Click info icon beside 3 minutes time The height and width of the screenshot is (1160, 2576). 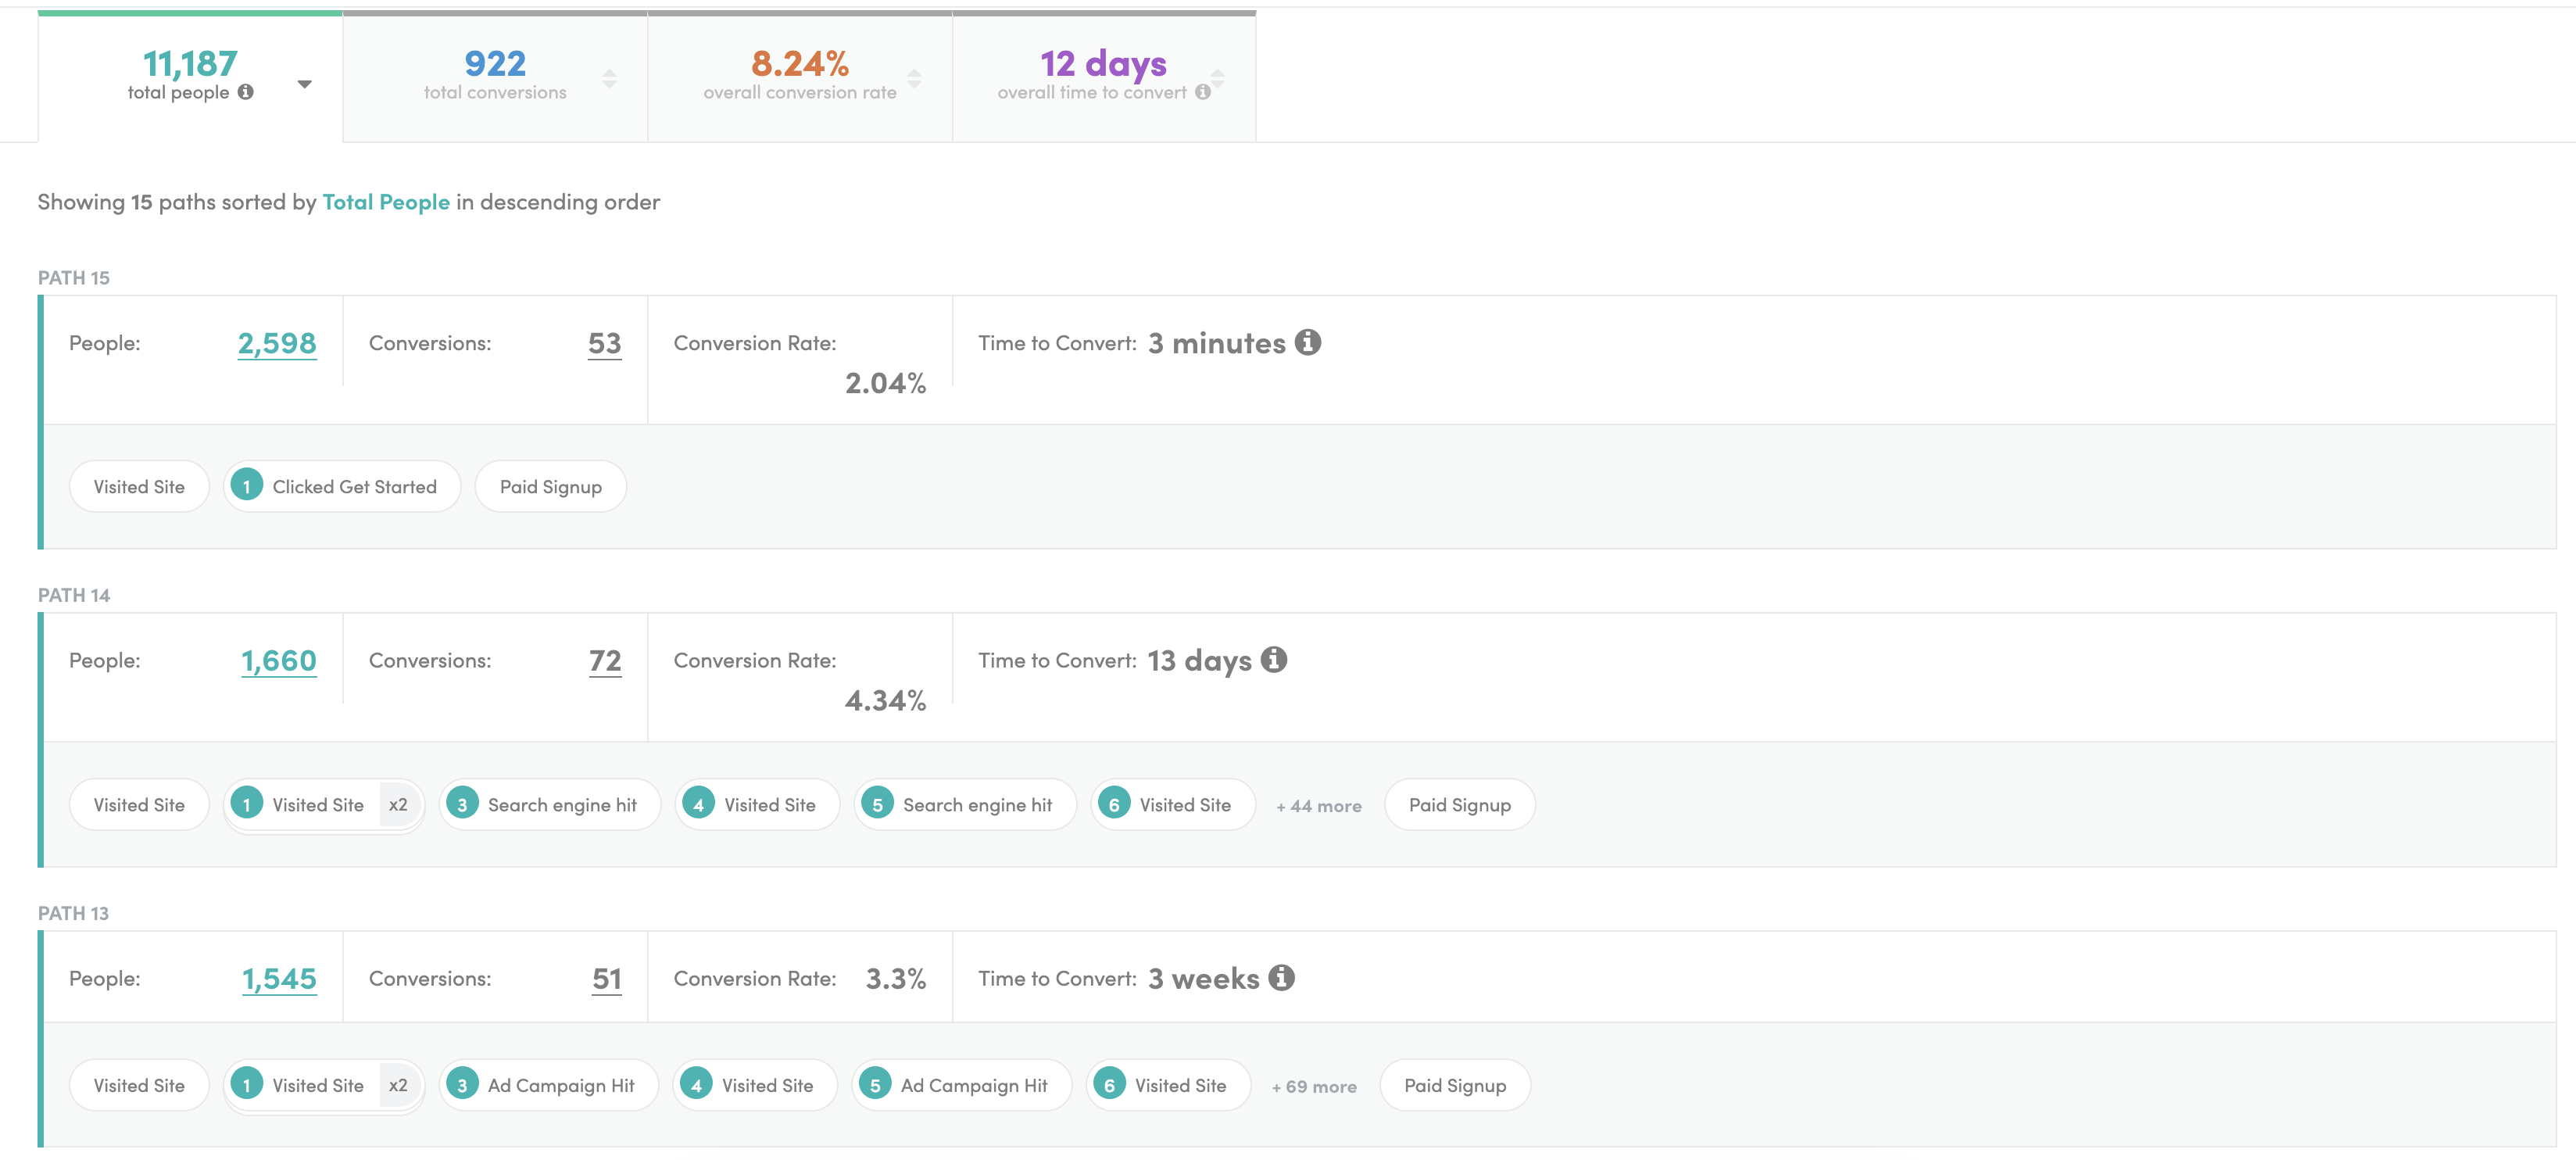[x=1307, y=343]
